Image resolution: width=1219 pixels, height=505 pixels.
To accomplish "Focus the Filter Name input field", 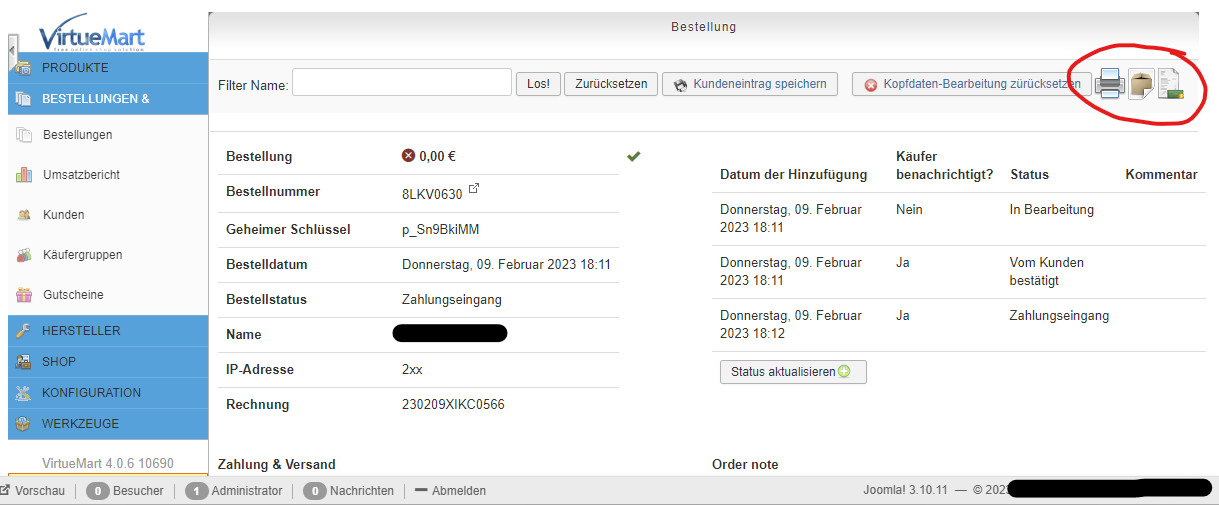I will pyautogui.click(x=402, y=83).
